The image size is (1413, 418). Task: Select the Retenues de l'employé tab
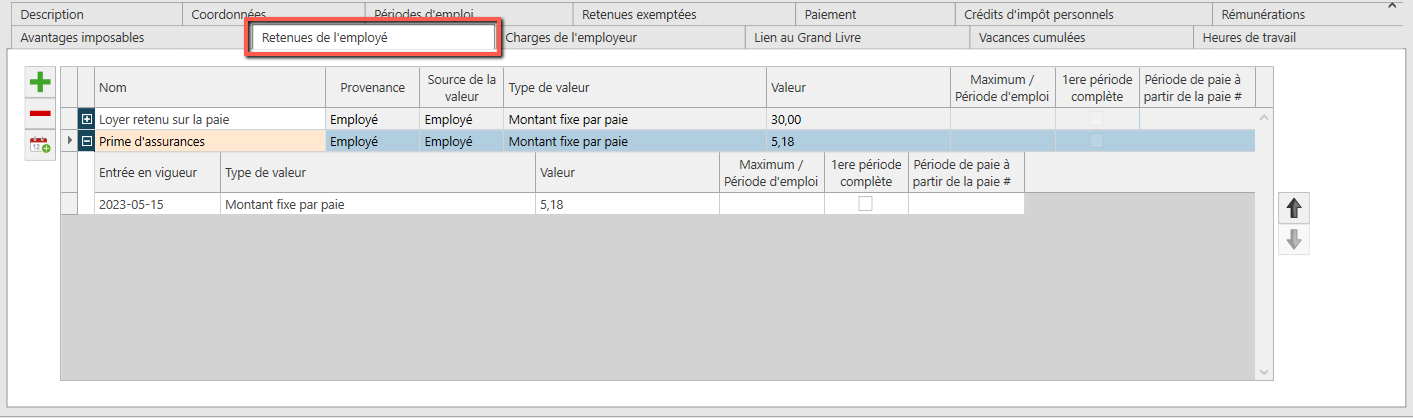(372, 38)
